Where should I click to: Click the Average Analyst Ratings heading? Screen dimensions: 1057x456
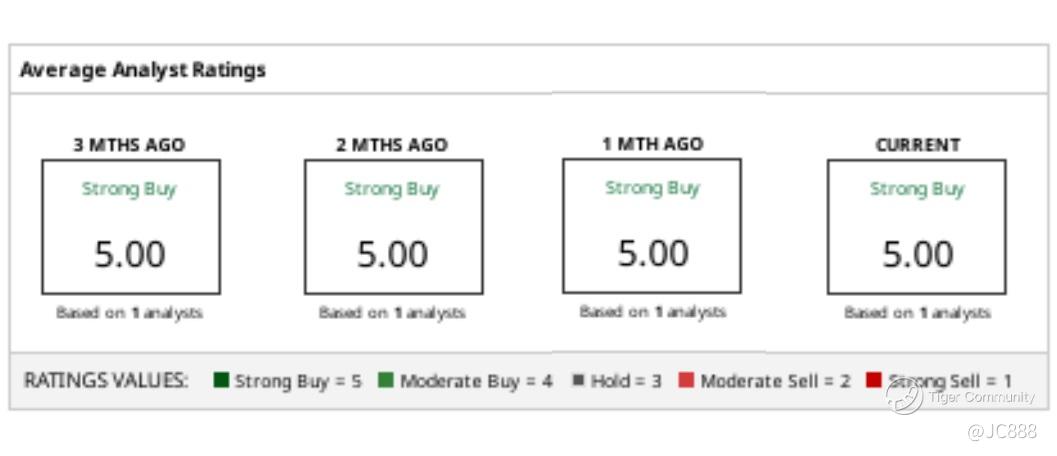pyautogui.click(x=143, y=69)
